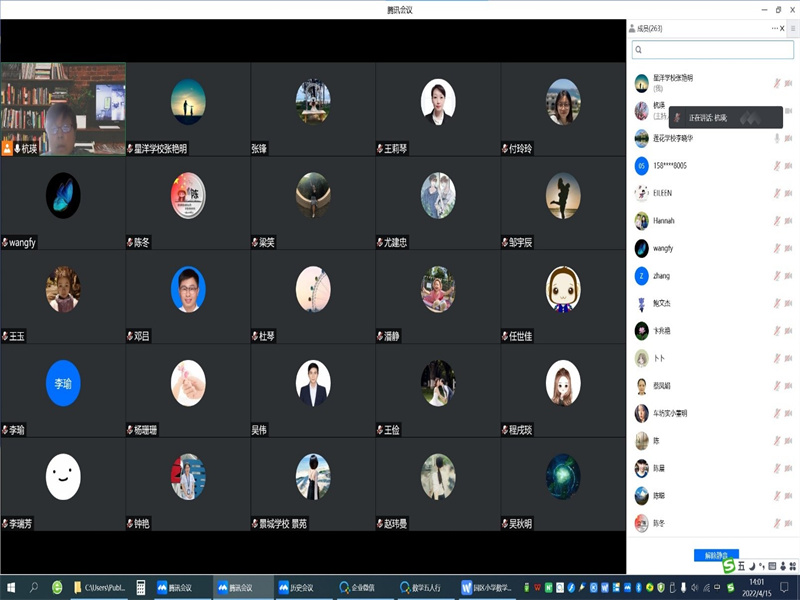Select the 邓昌 participant tile
The width and height of the screenshot is (800, 600).
(x=188, y=297)
